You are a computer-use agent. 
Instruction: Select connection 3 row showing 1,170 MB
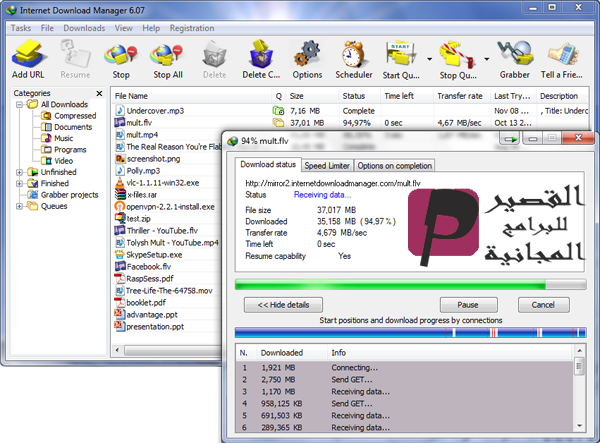click(x=405, y=392)
